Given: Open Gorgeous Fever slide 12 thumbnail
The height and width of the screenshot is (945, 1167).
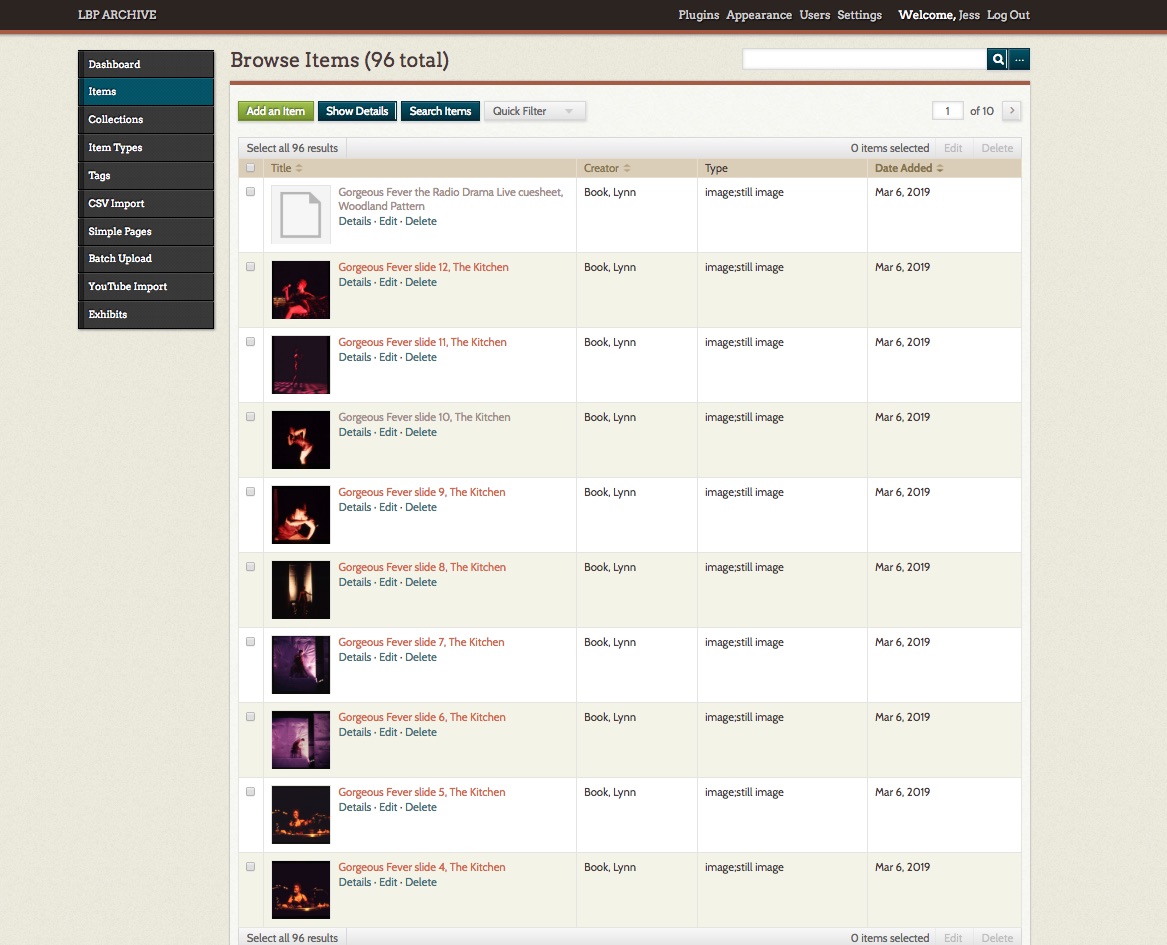Looking at the screenshot, I should [x=300, y=290].
